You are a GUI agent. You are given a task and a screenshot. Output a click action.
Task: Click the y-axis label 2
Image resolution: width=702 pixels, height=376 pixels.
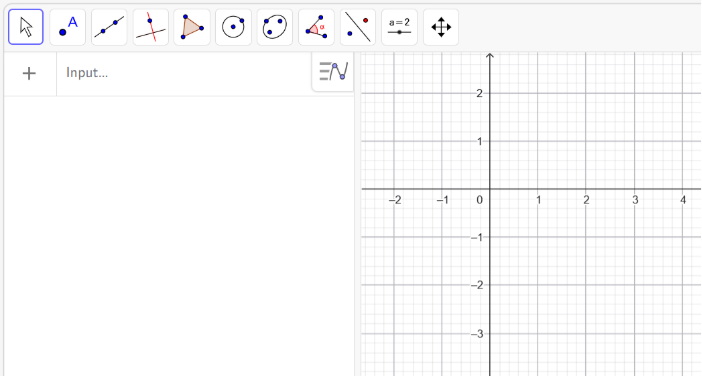[479, 93]
